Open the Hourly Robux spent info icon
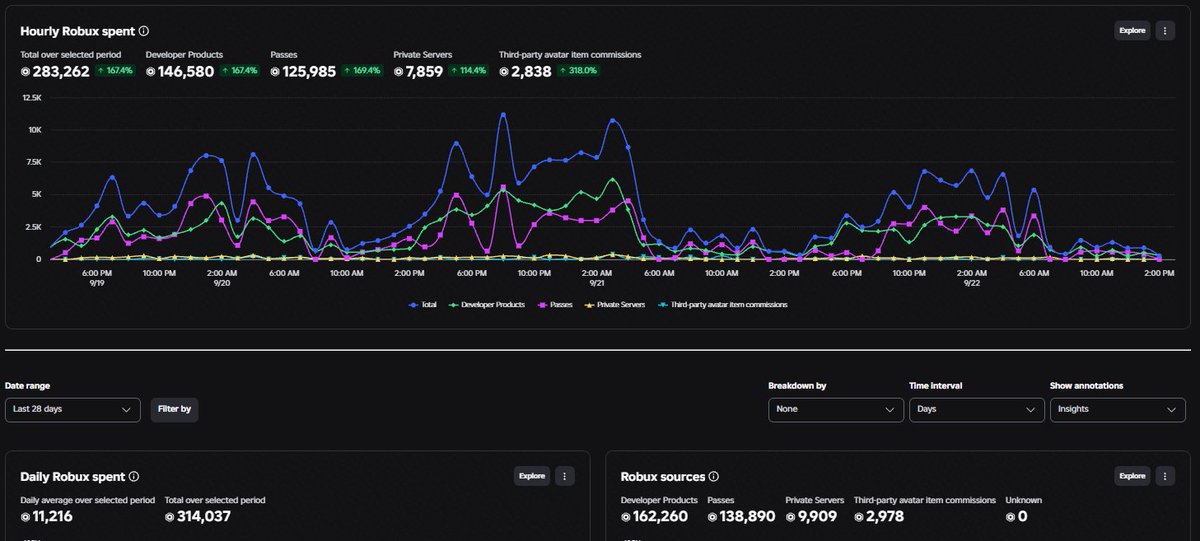Image resolution: width=1200 pixels, height=541 pixels. click(x=144, y=32)
